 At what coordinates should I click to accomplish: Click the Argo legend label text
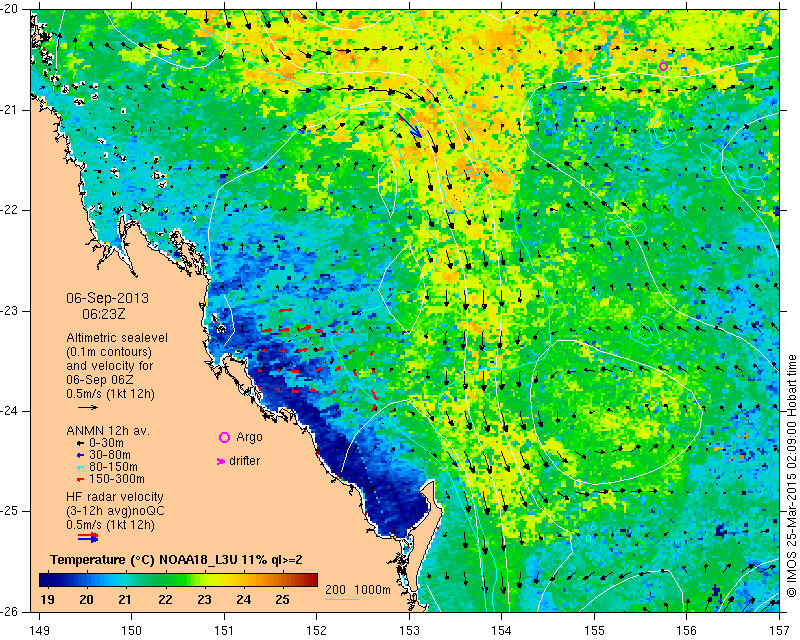[x=249, y=437]
